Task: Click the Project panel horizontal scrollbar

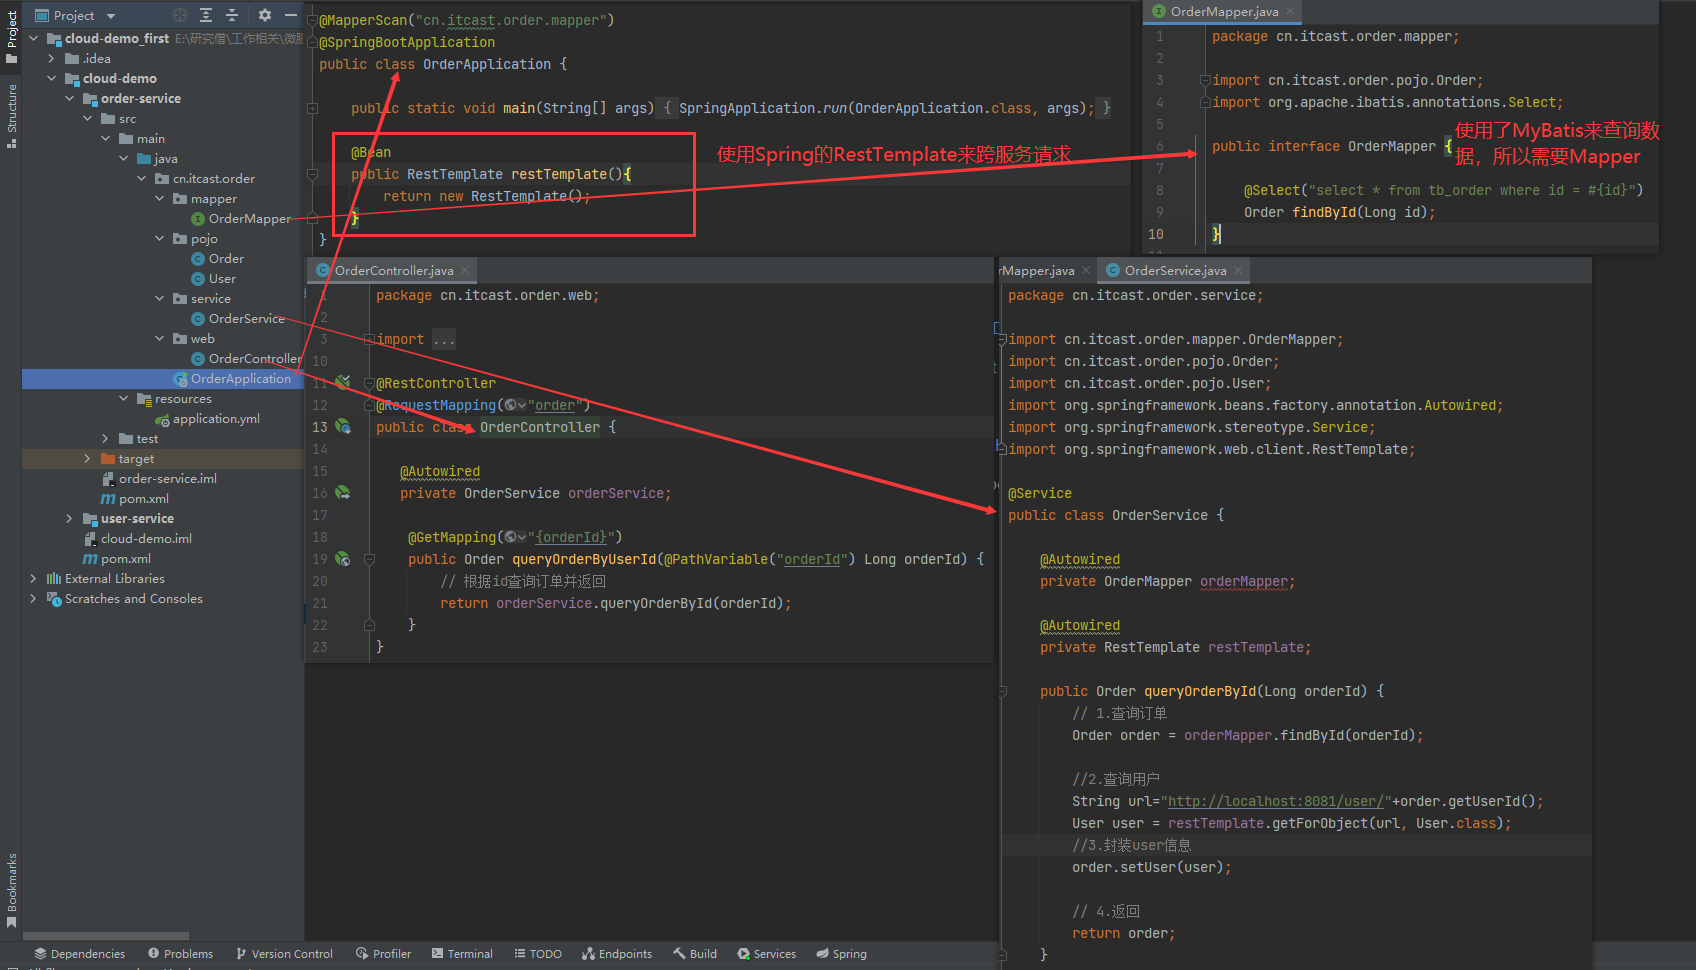Action: tap(105, 936)
